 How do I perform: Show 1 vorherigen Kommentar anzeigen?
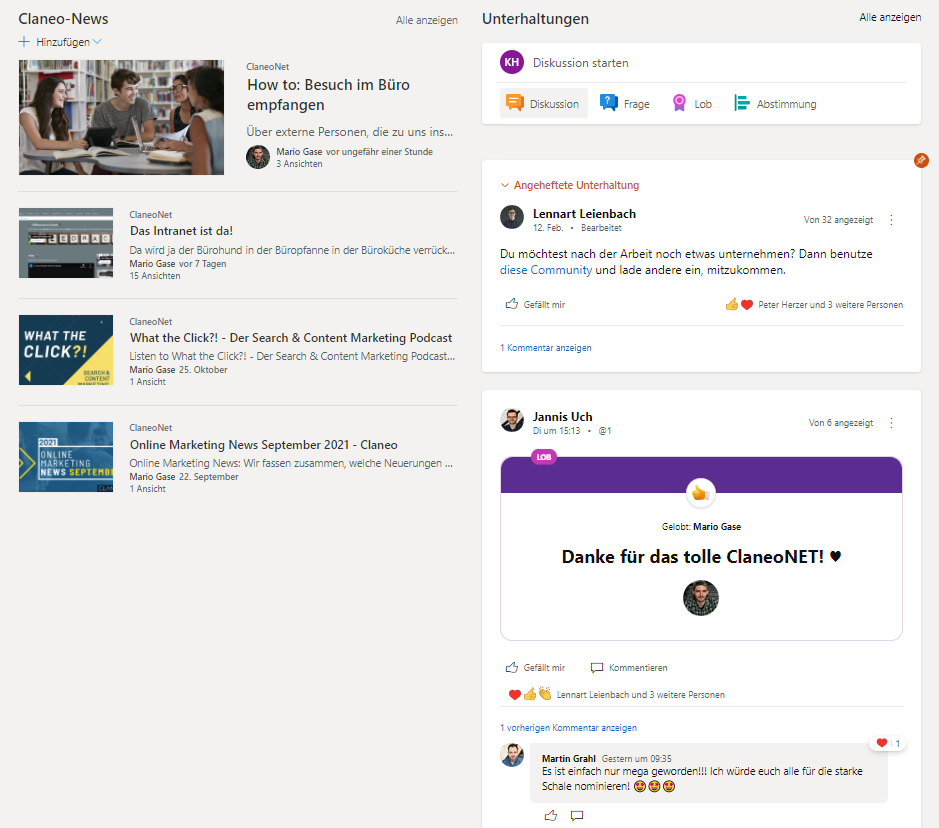coord(568,728)
